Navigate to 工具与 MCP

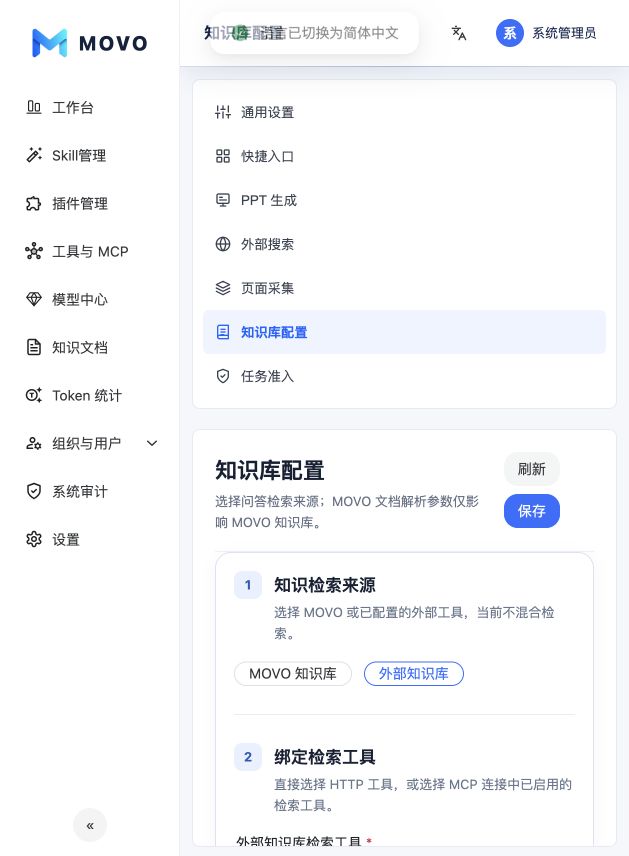[90, 251]
